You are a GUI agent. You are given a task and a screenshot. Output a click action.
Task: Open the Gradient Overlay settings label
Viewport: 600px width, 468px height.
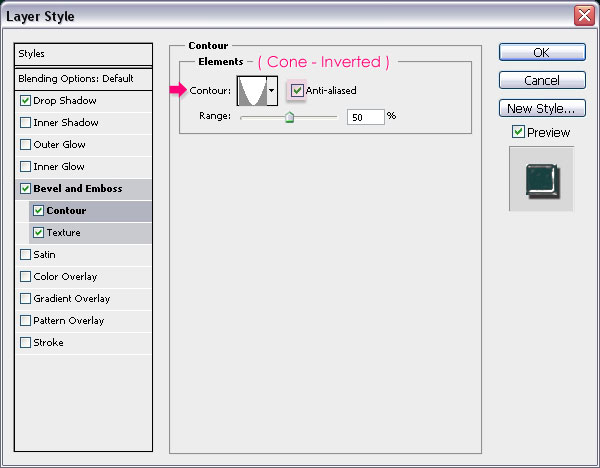72,298
